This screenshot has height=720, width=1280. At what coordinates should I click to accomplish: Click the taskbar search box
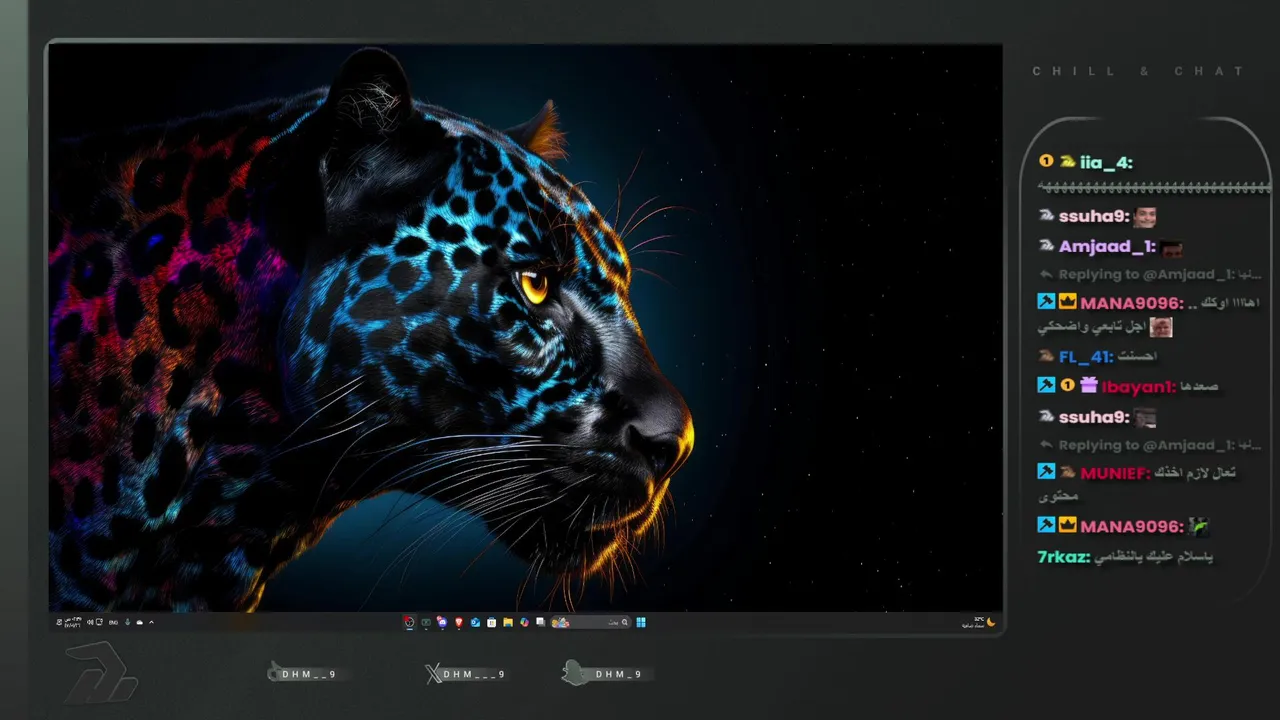pyautogui.click(x=590, y=622)
